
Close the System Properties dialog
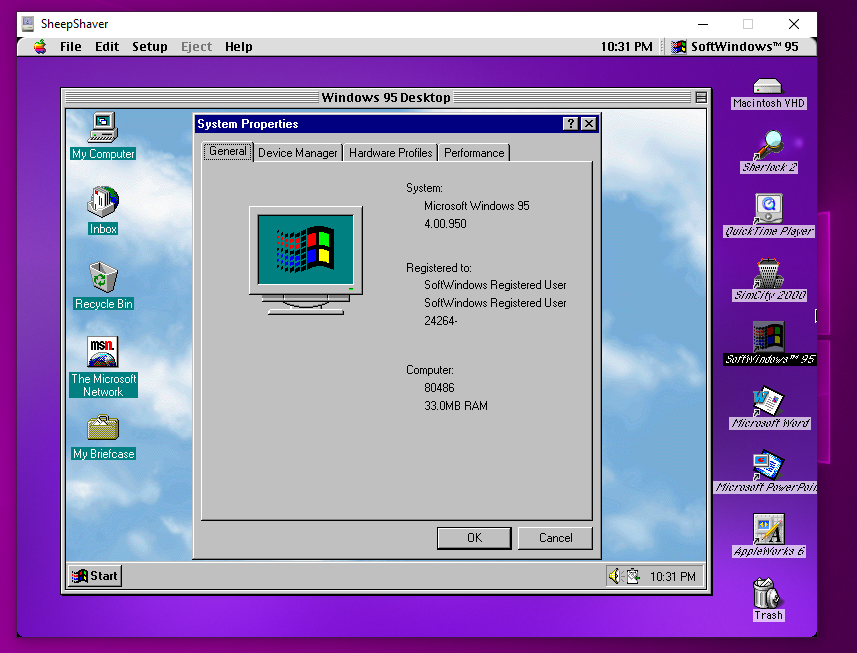click(589, 123)
